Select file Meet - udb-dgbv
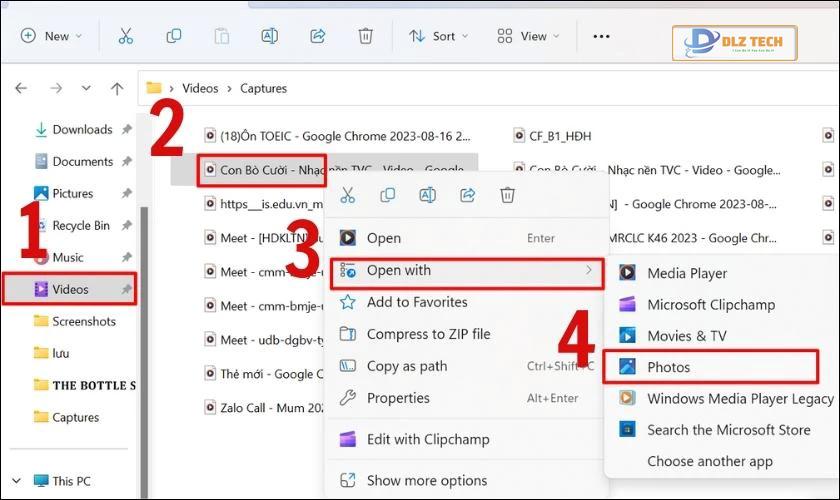 pyautogui.click(x=265, y=340)
